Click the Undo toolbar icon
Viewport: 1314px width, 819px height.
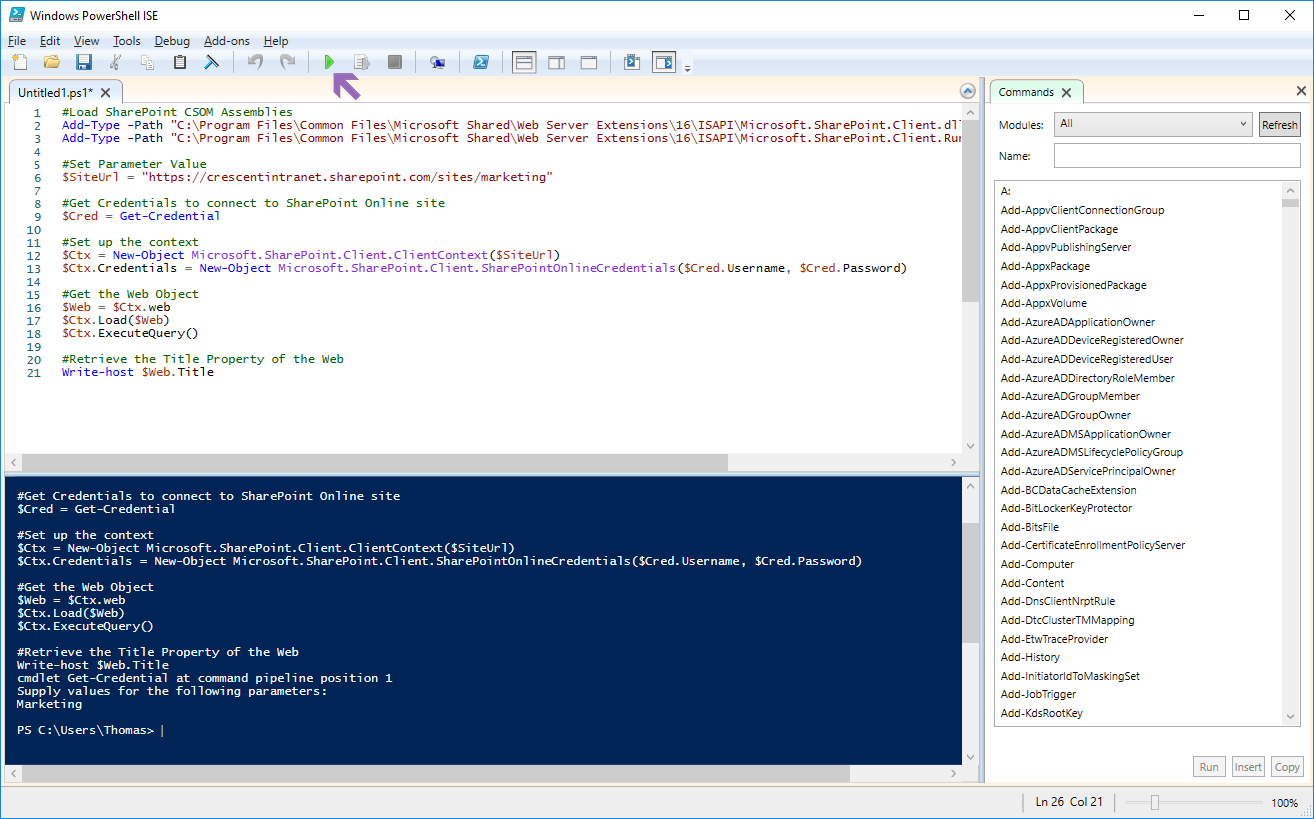[x=254, y=61]
